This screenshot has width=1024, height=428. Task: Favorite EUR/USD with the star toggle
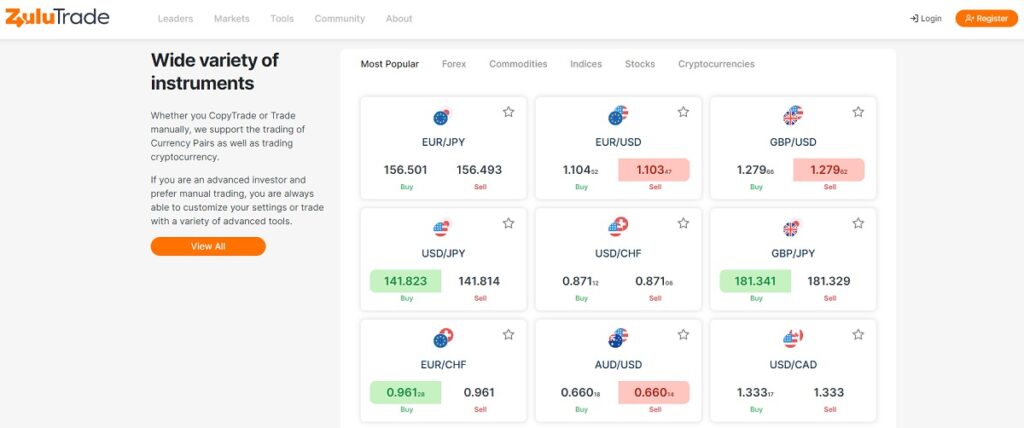(683, 112)
